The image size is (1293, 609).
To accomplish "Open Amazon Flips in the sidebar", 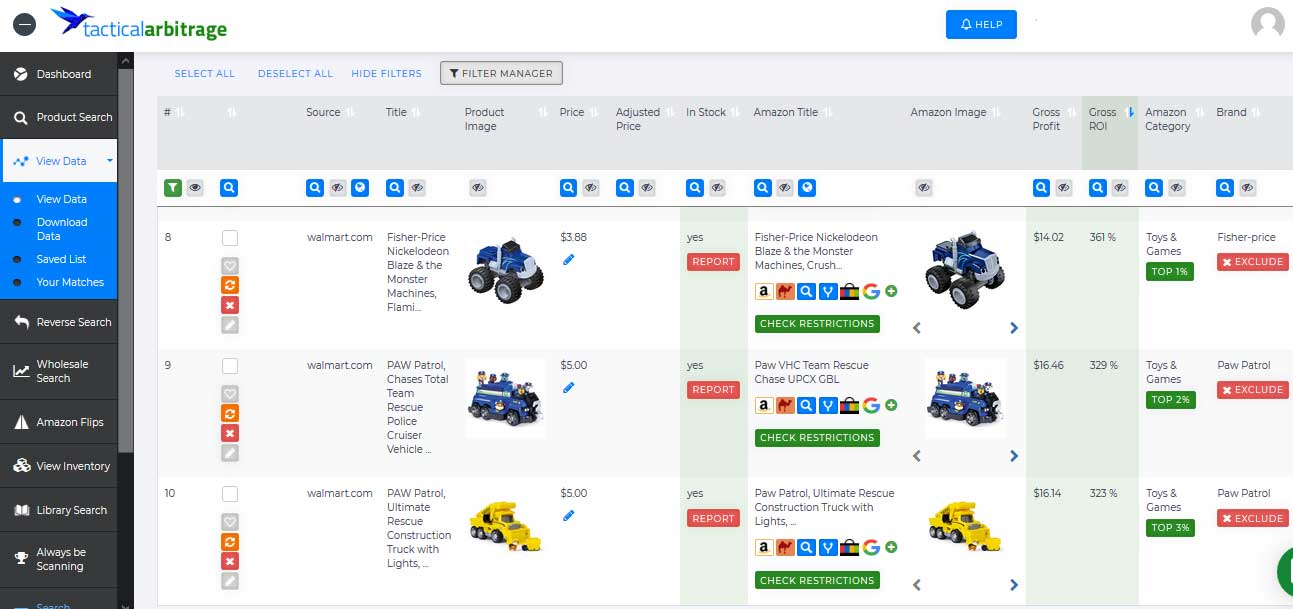I will pos(59,422).
